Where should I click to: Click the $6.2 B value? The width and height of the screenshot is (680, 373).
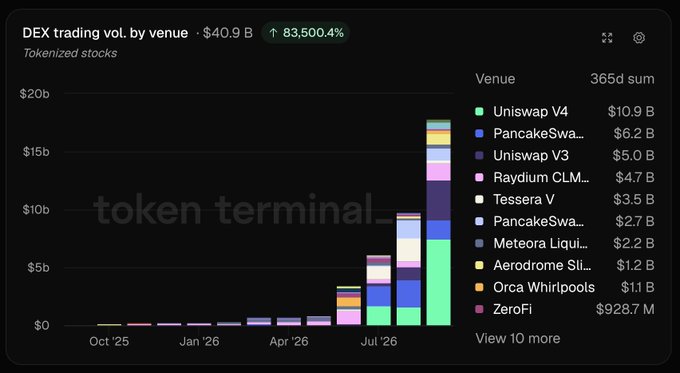[x=634, y=133]
